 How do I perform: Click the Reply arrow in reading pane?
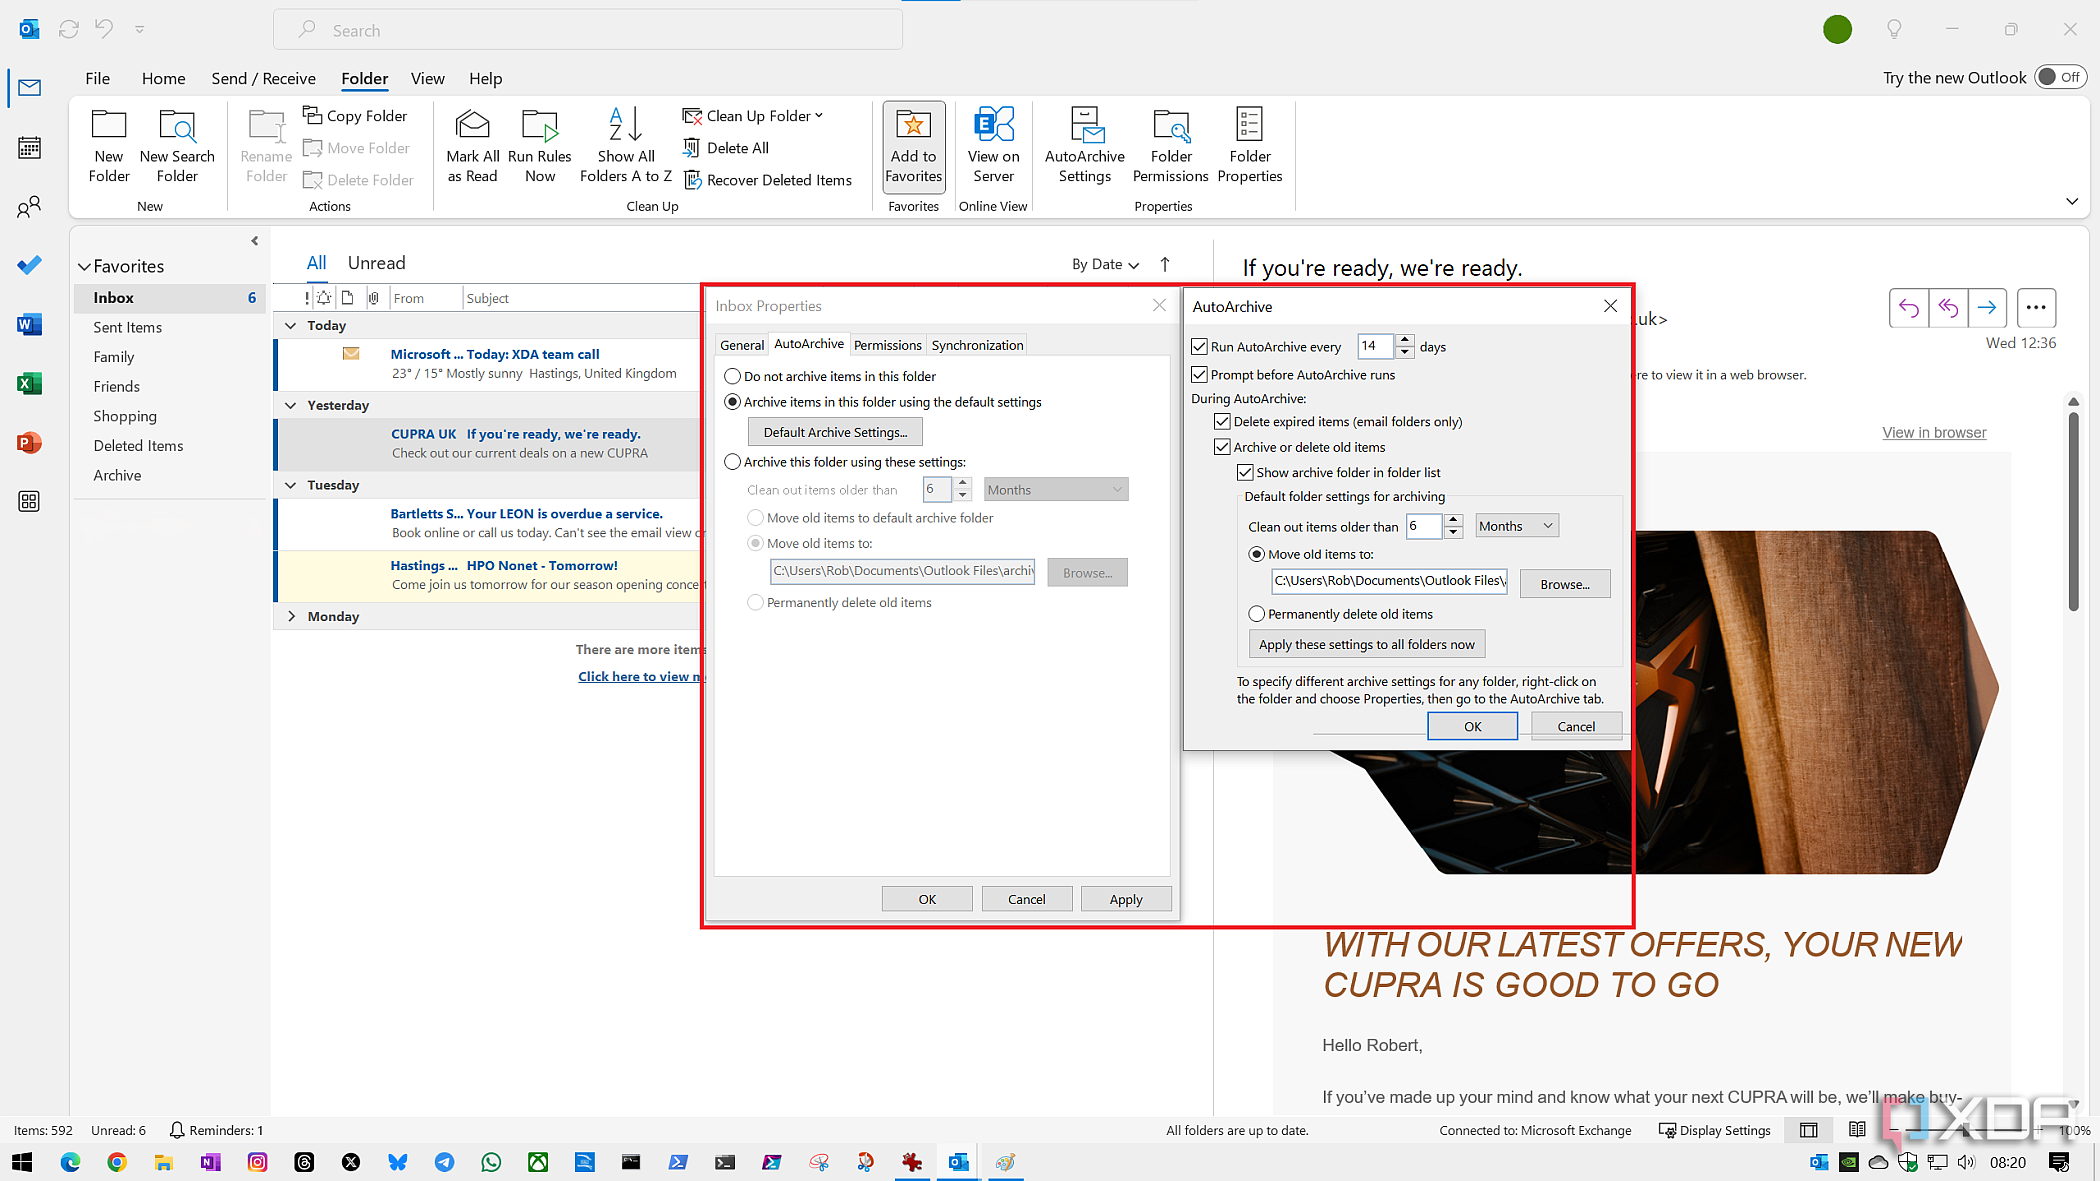tap(1908, 308)
